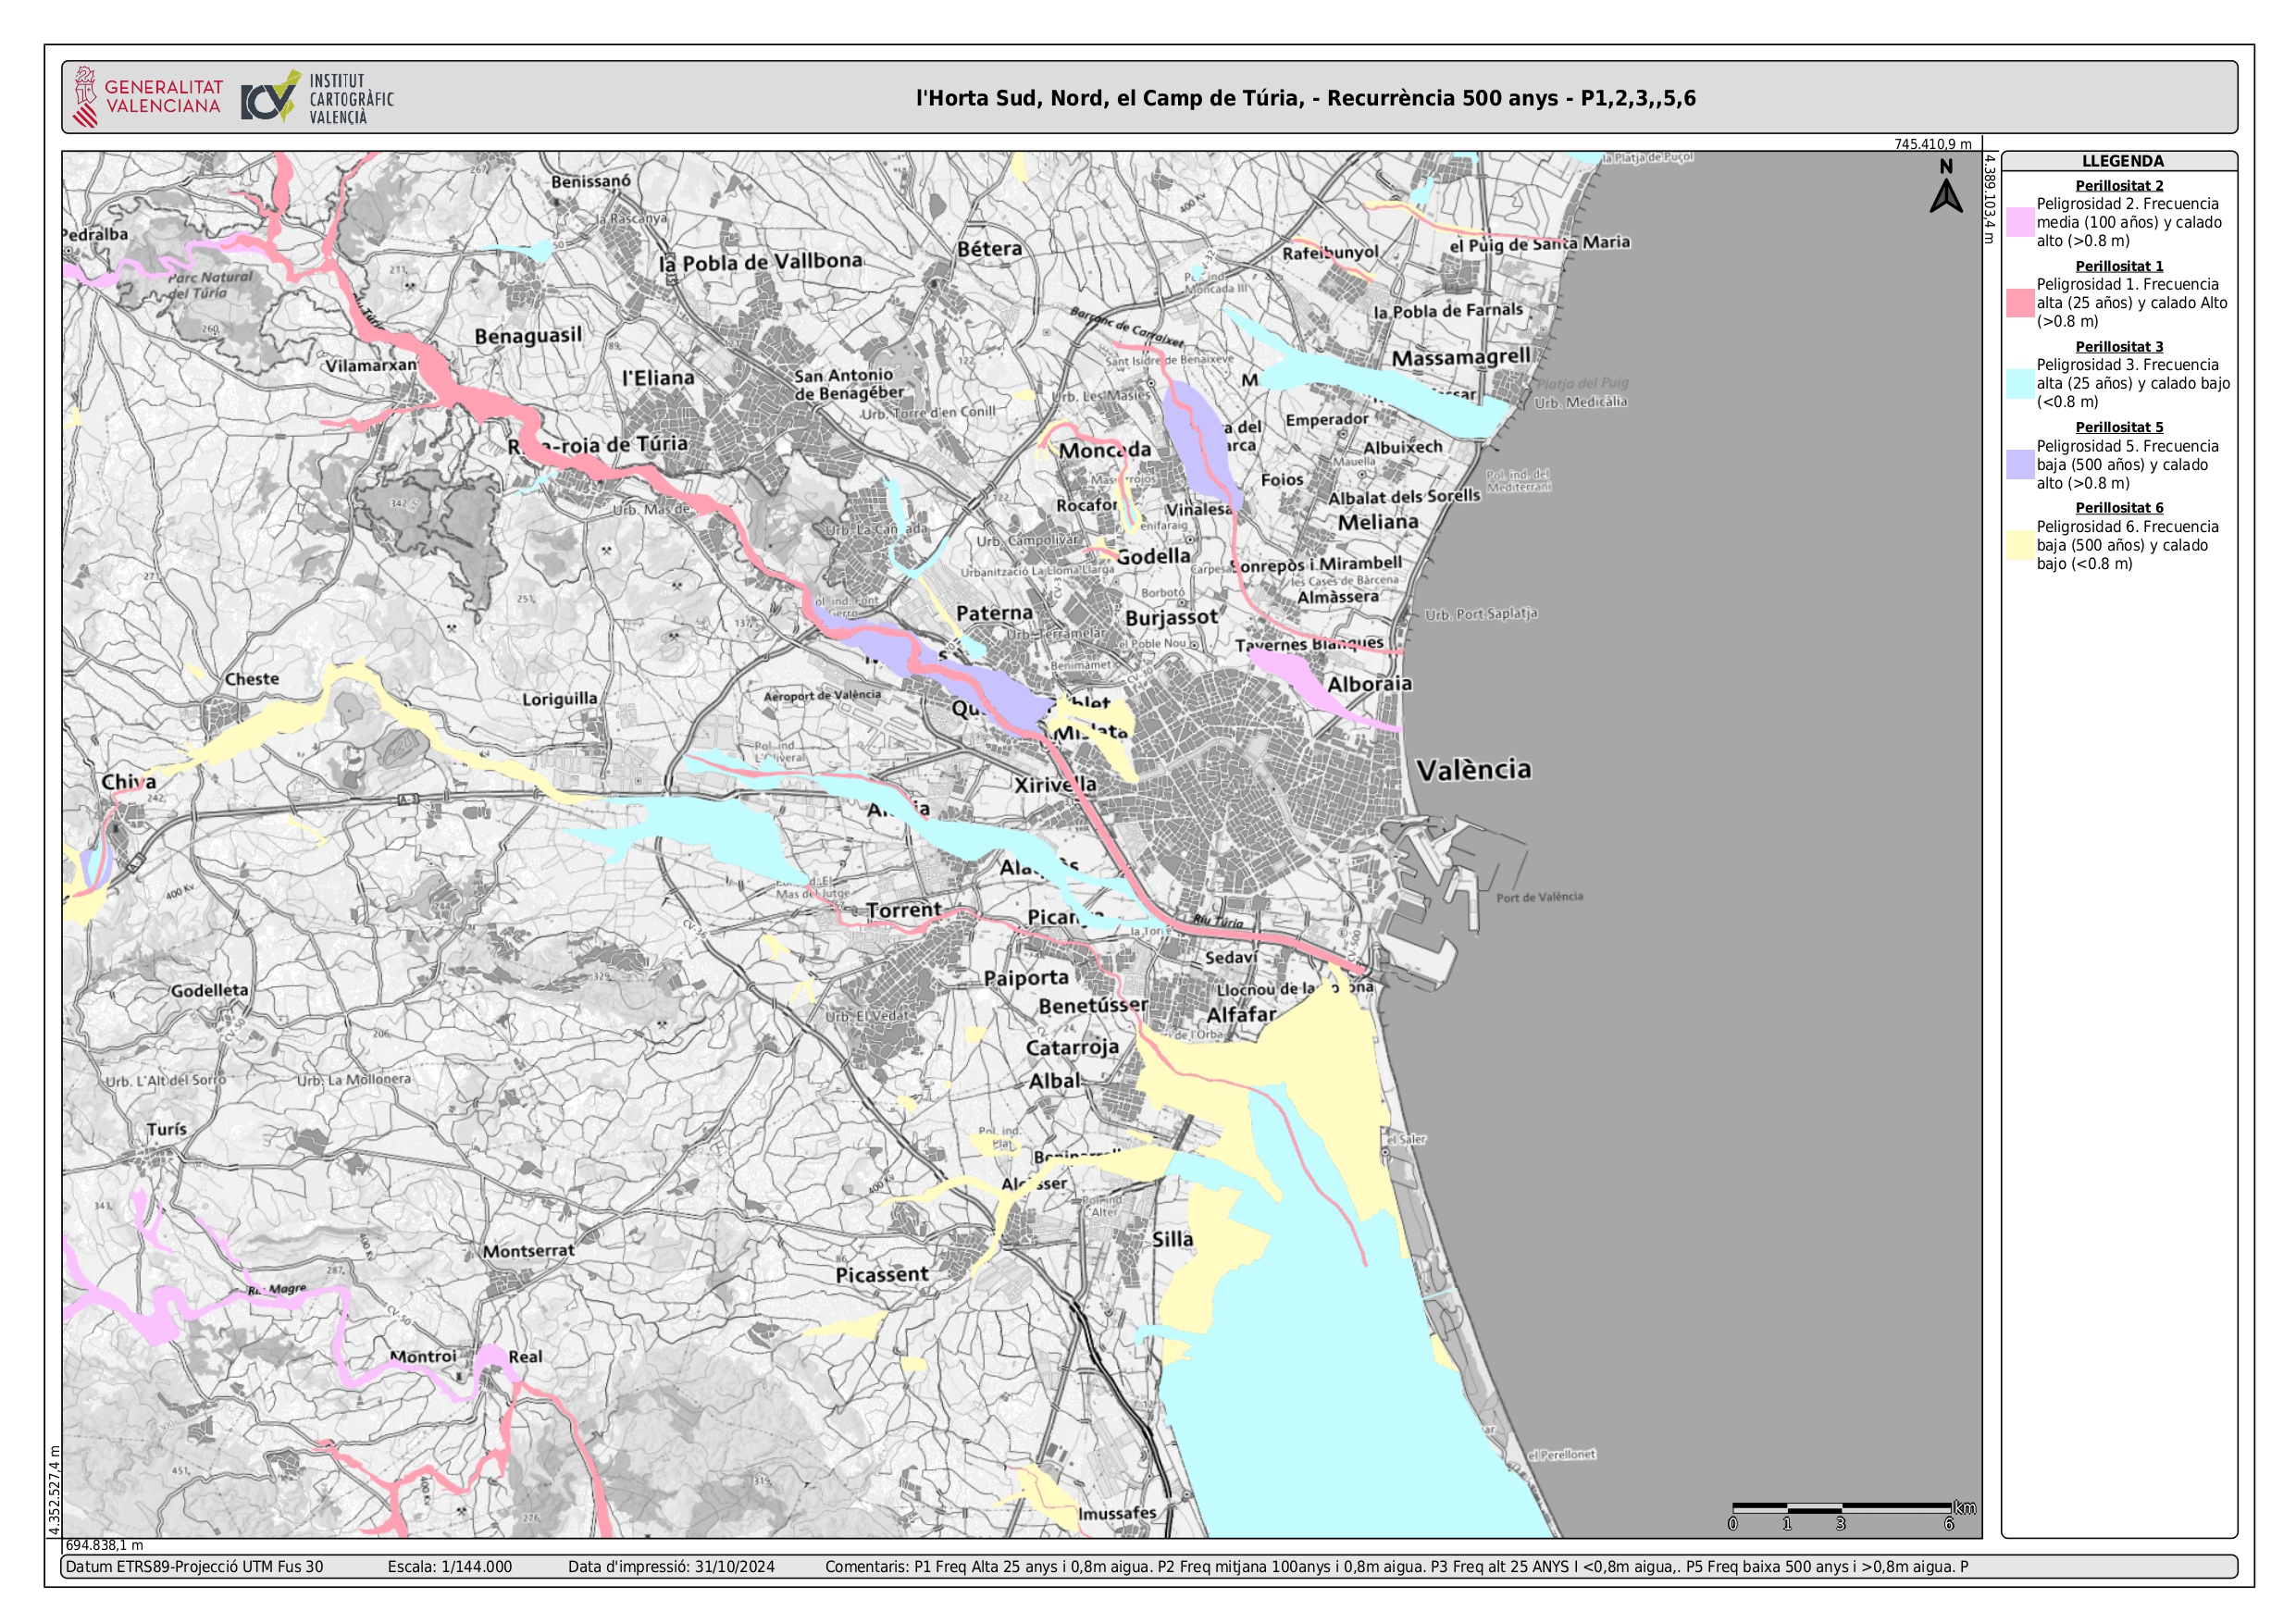Click the València city label
Screen dimensions: 2296x1623
(1473, 770)
